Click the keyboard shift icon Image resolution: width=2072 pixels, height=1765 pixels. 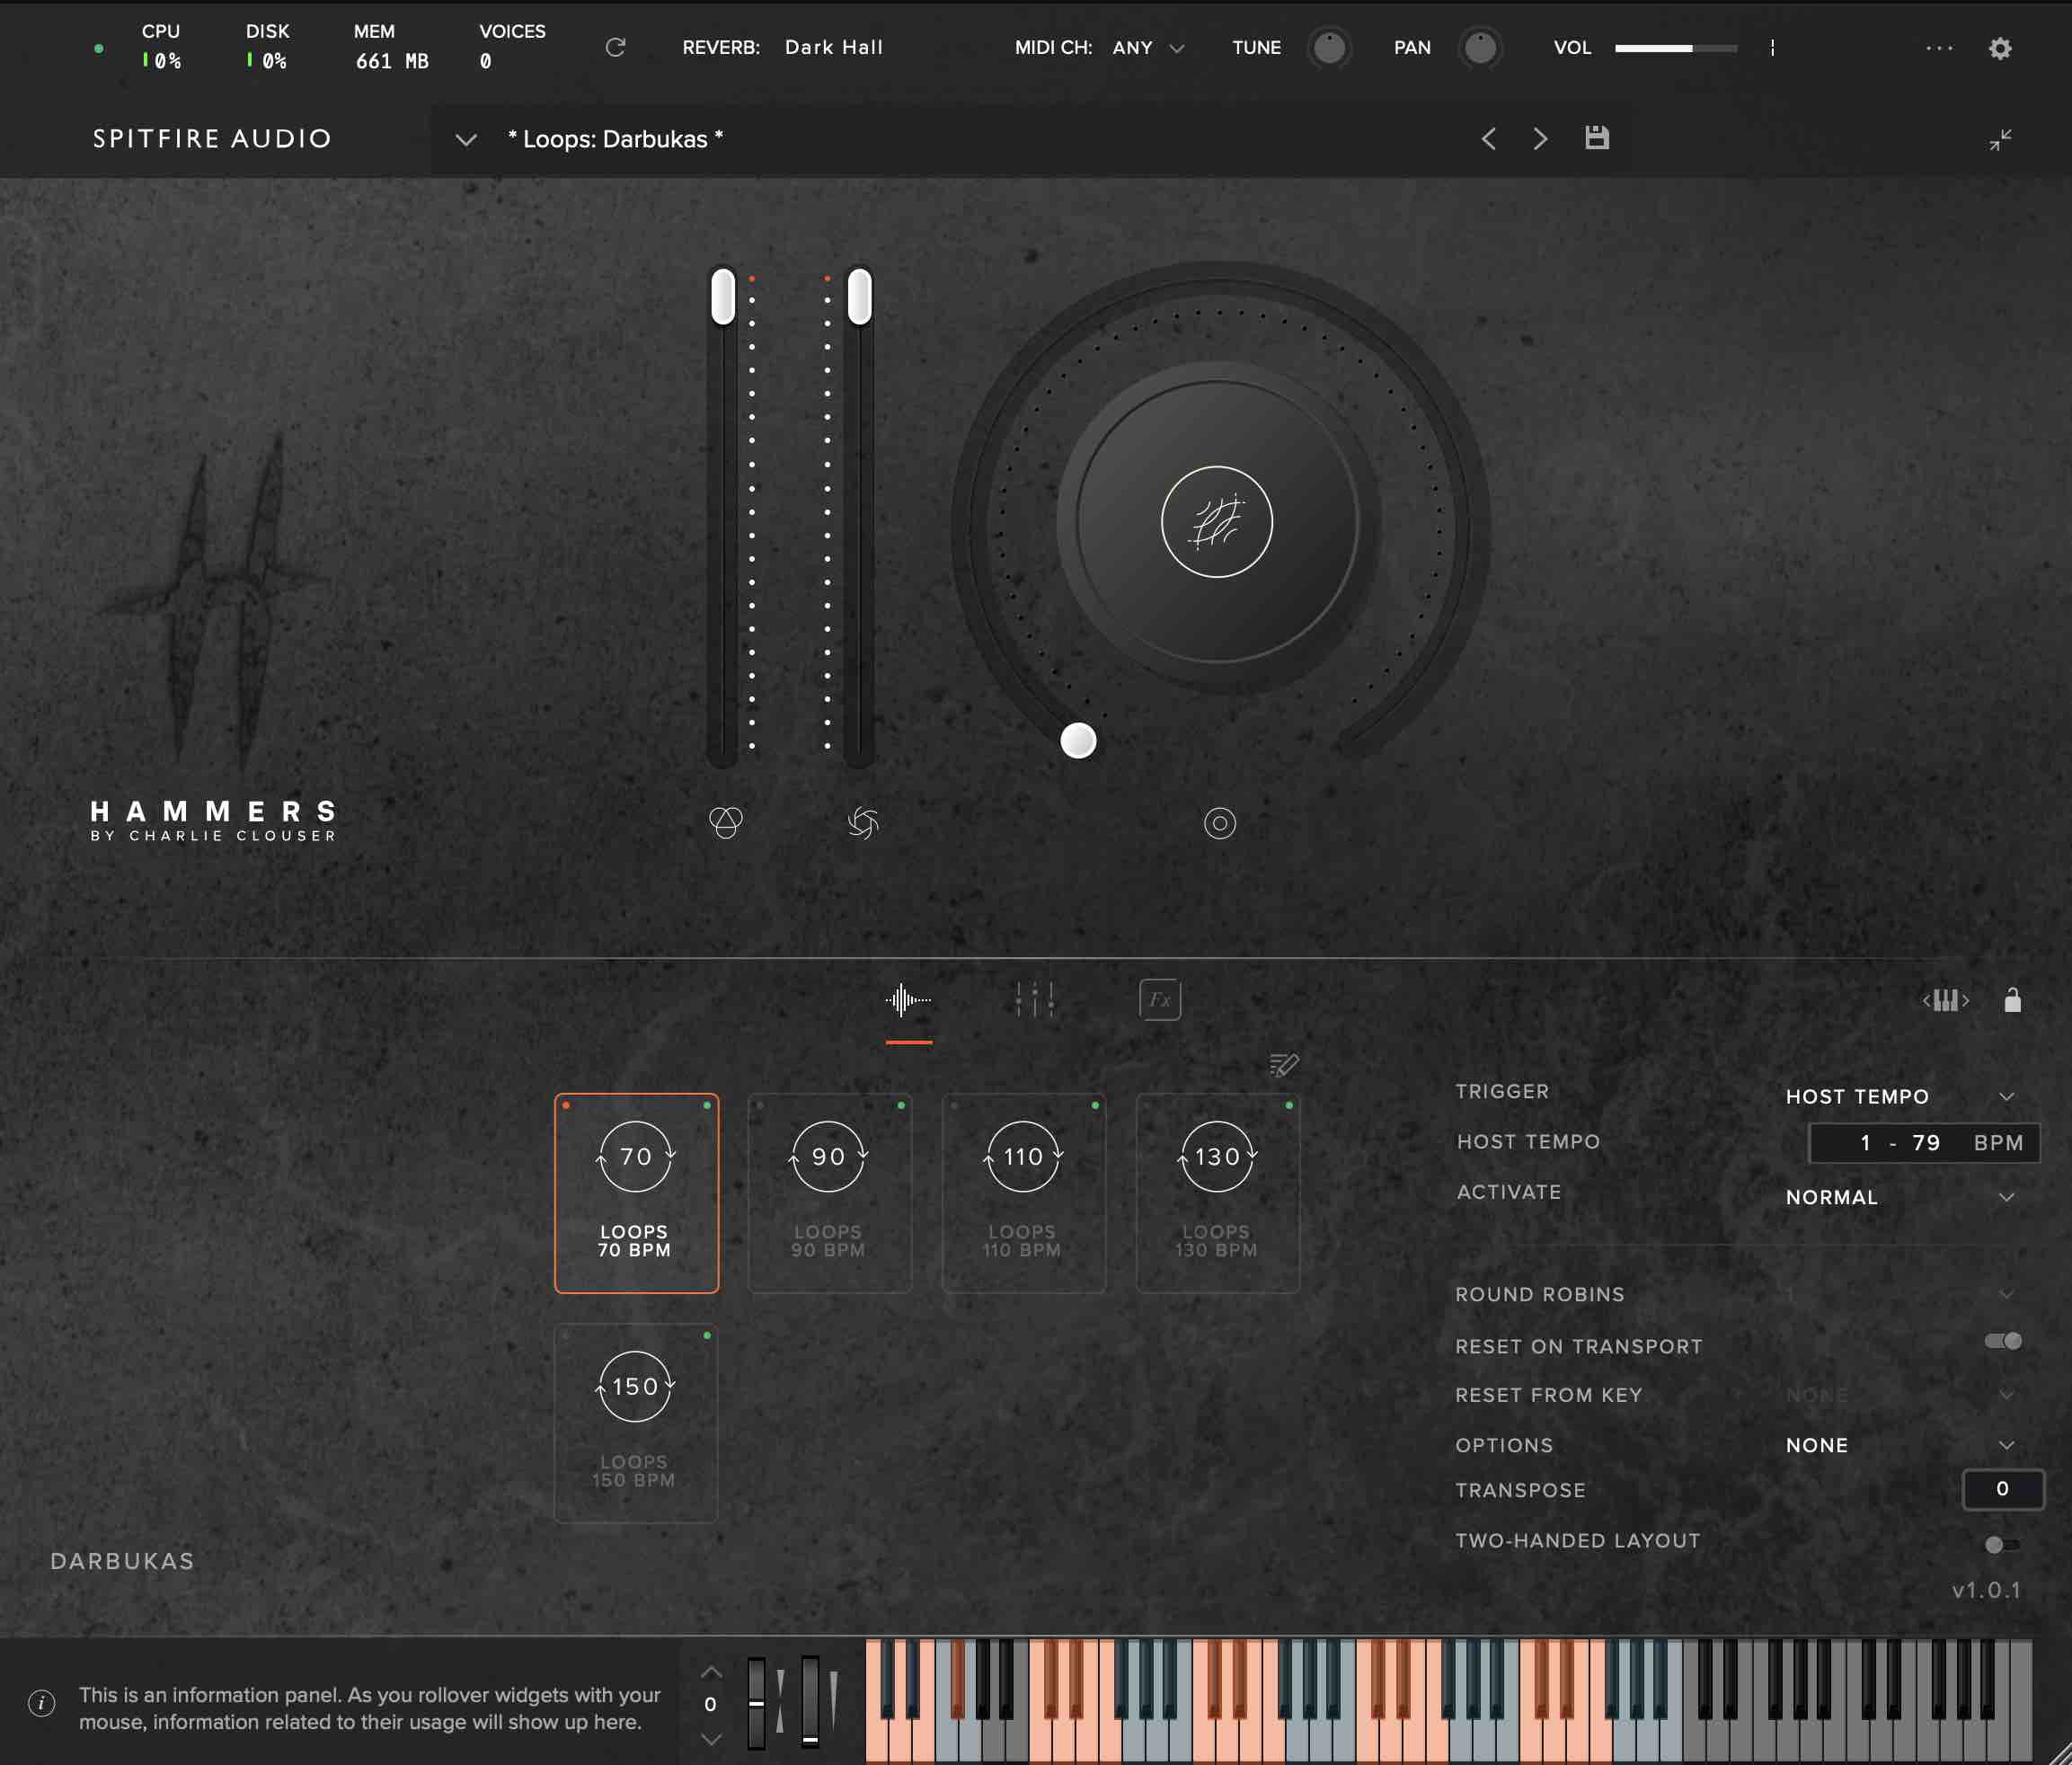coord(1945,1000)
